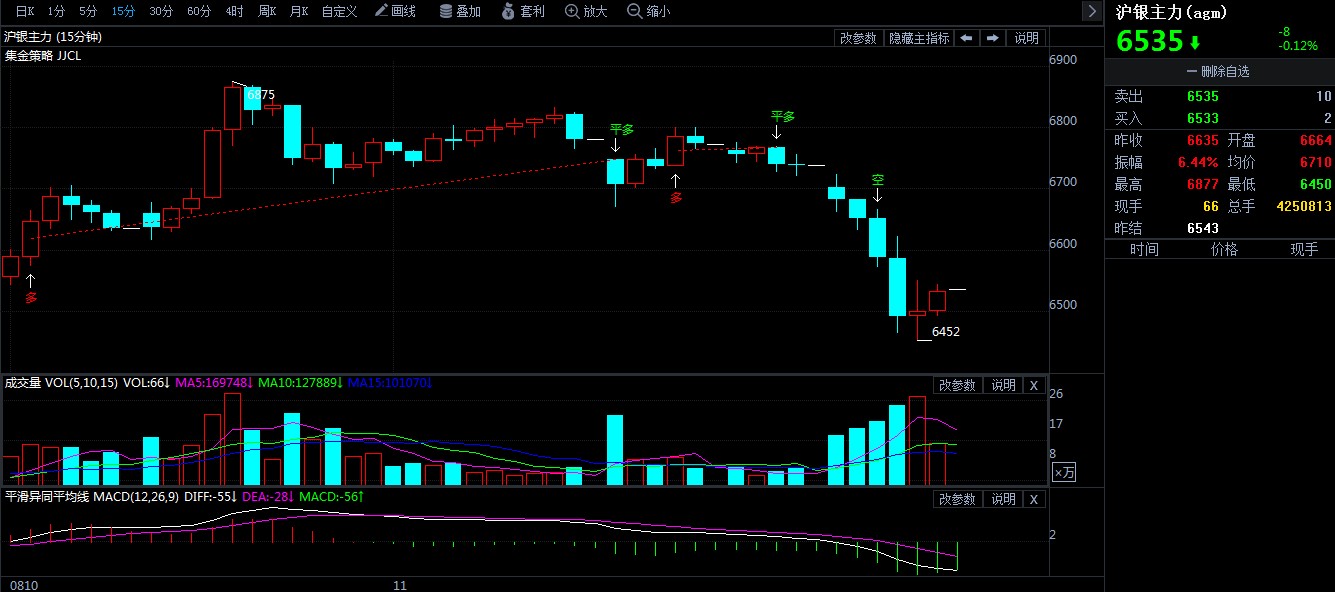This screenshot has height=592, width=1335.
Task: Remove from watchlist via 删除自选
Action: click(1218, 71)
